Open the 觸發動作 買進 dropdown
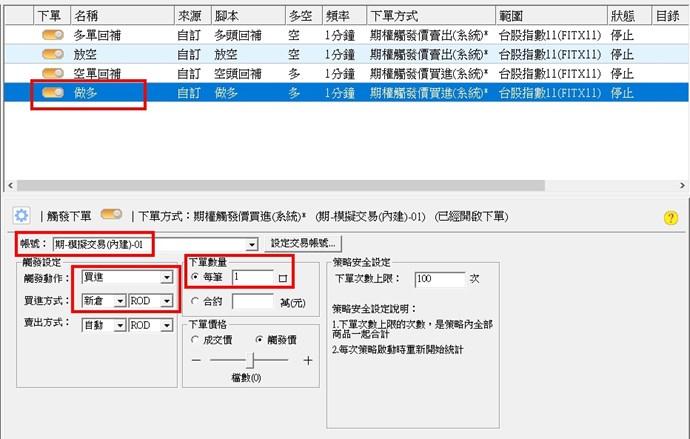Viewport: 690px width, 439px height. click(167, 277)
